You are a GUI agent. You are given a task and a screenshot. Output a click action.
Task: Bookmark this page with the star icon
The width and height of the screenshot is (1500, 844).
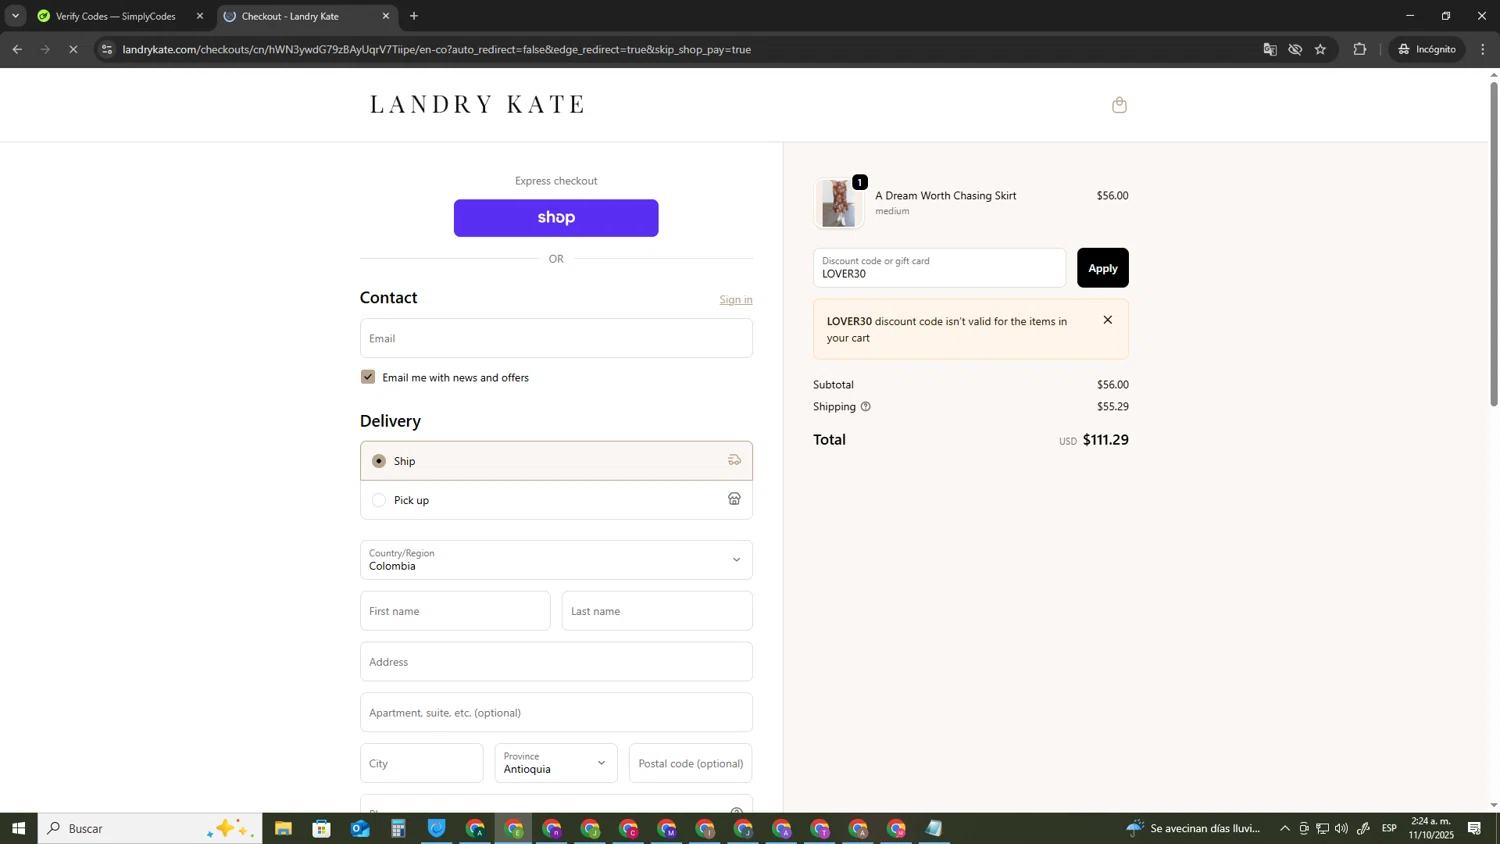(x=1320, y=49)
